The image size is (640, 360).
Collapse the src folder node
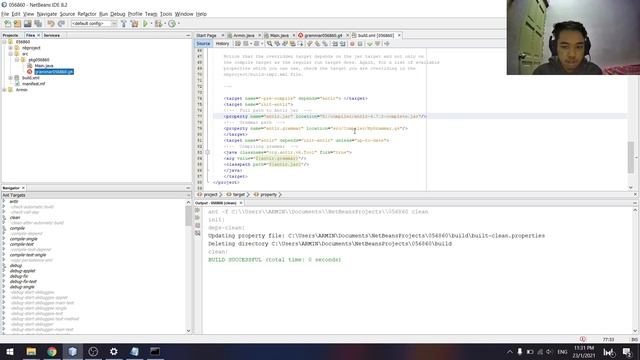pyautogui.click(x=11, y=54)
